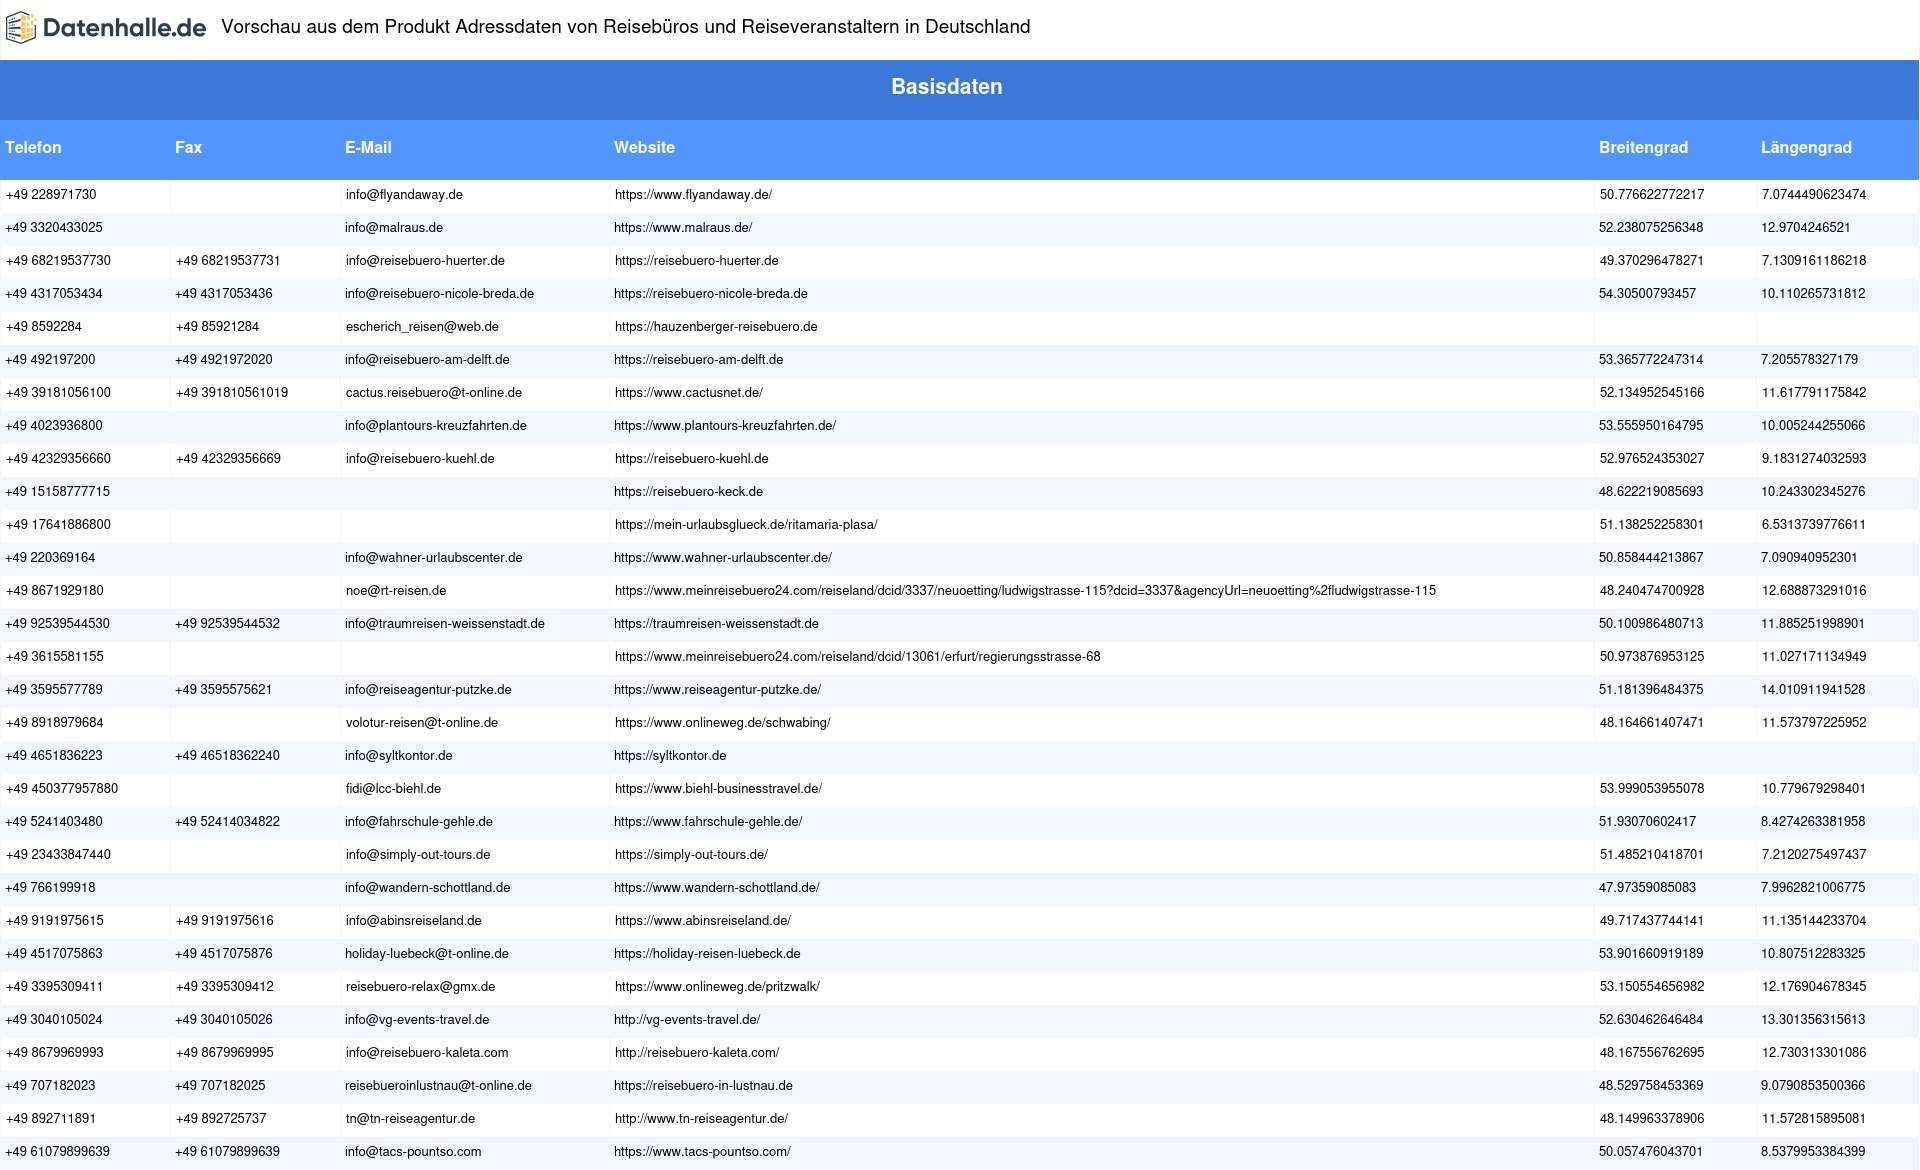The image size is (1920, 1170).
Task: Click the E-Mail column header
Action: tap(368, 147)
